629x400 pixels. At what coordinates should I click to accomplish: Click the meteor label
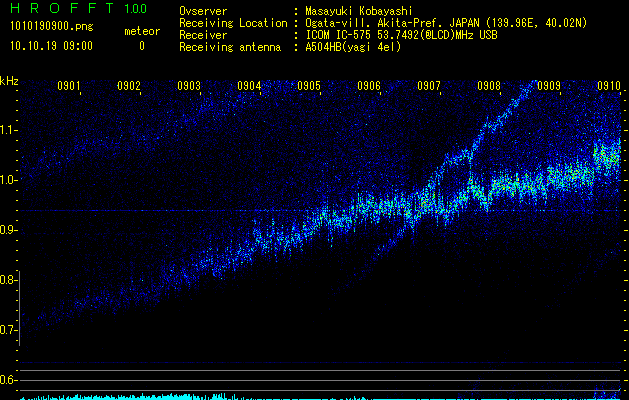tap(142, 31)
